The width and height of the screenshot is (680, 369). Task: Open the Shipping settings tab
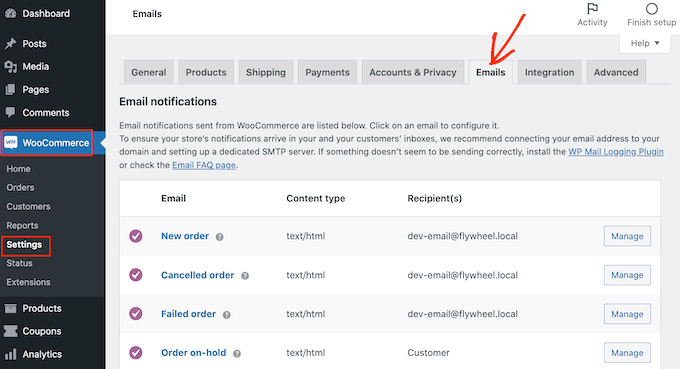click(266, 72)
